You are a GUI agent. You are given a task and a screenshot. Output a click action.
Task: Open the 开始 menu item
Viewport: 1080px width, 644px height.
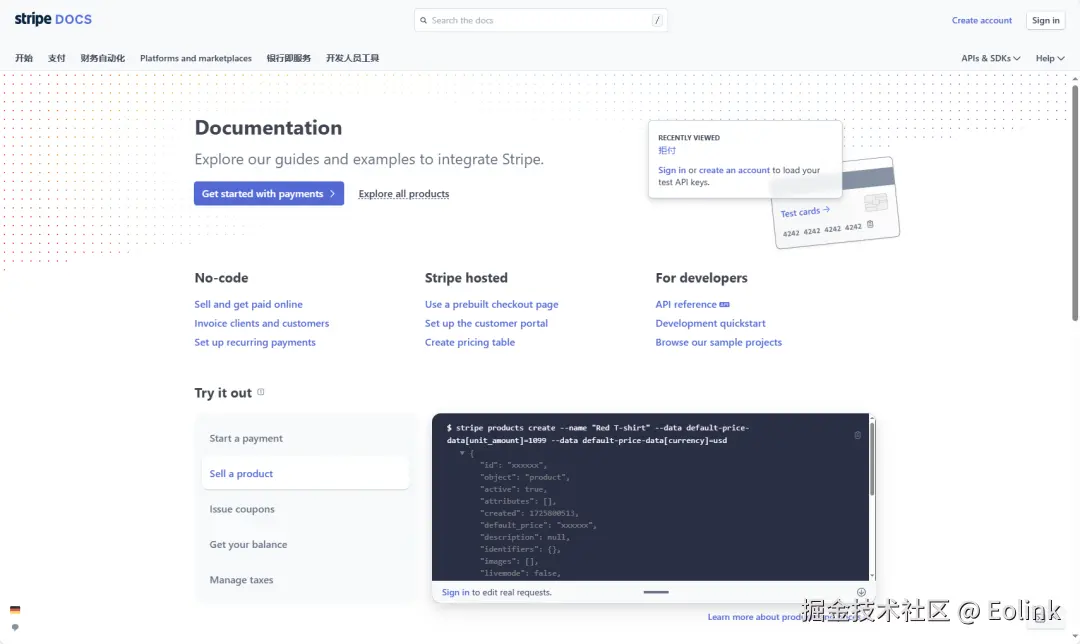[x=24, y=59]
